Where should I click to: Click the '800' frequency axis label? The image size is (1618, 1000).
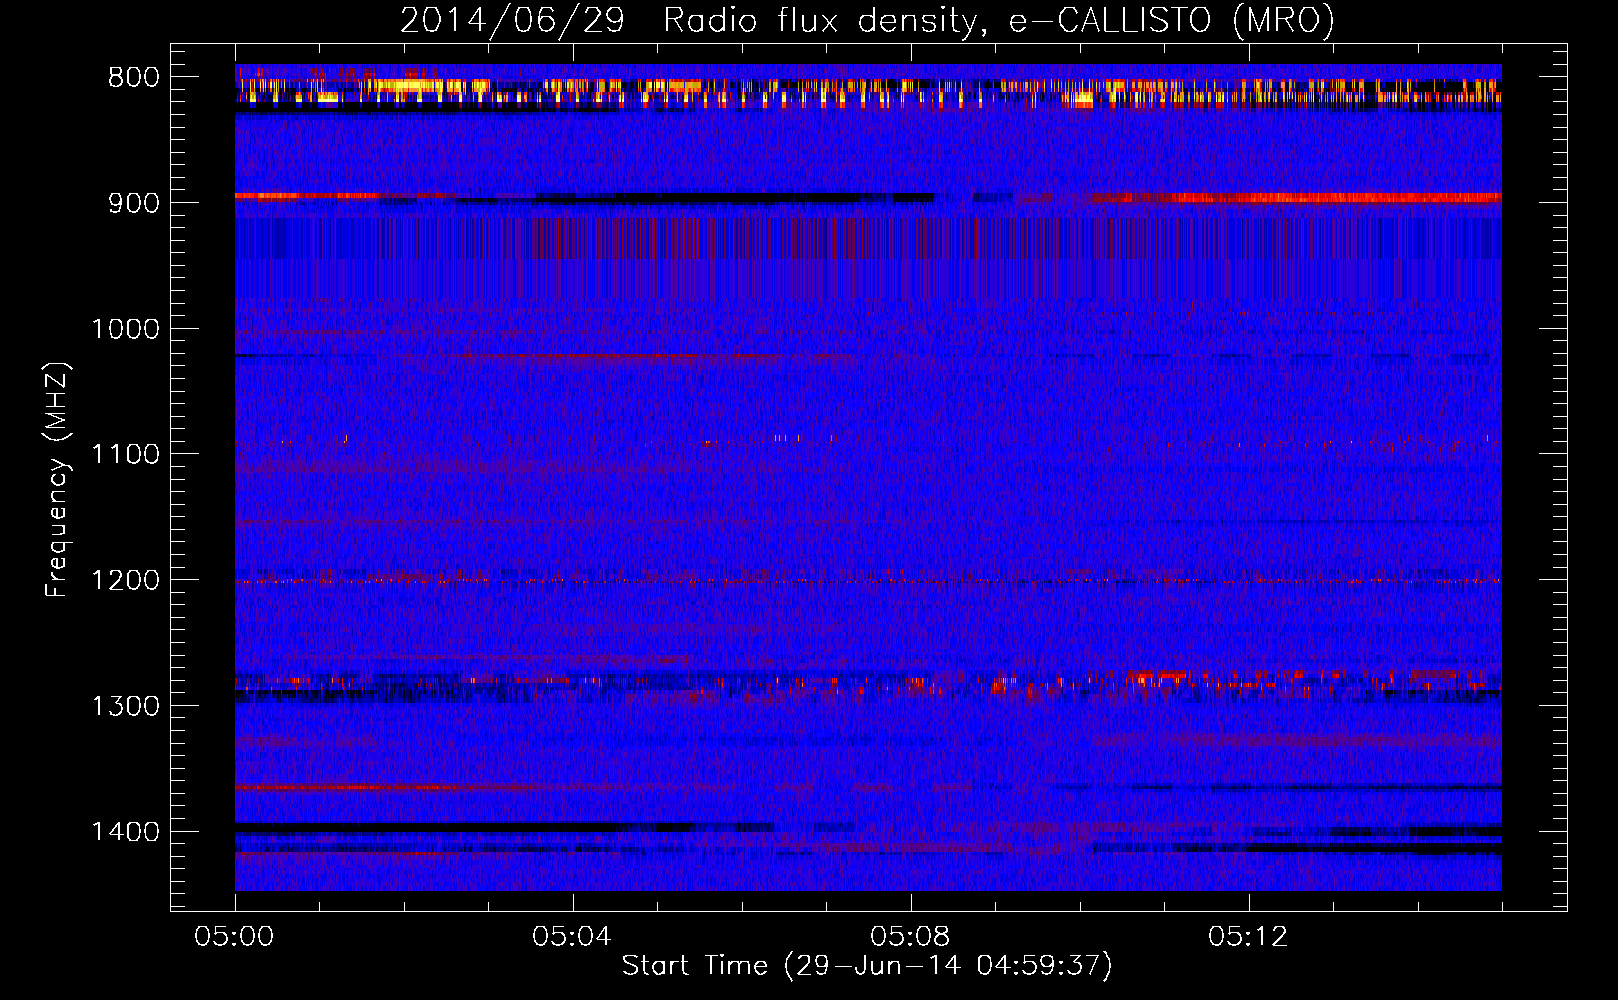pos(133,77)
